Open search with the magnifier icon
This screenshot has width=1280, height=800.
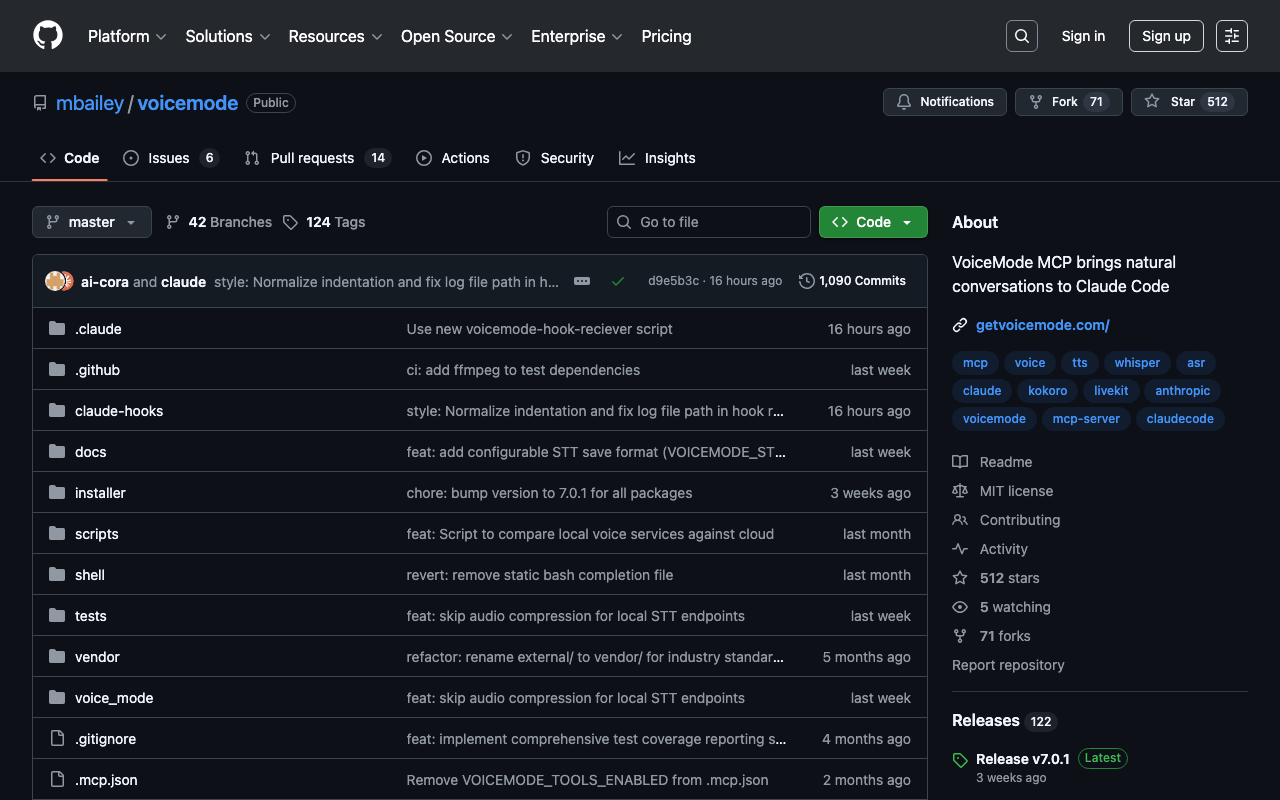[x=1021, y=36]
